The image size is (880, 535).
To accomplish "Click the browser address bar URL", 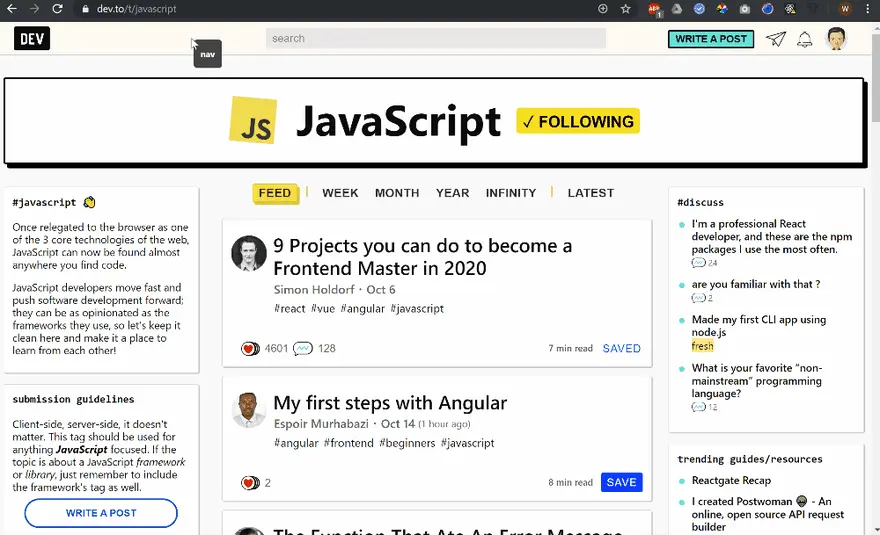I will (x=136, y=9).
